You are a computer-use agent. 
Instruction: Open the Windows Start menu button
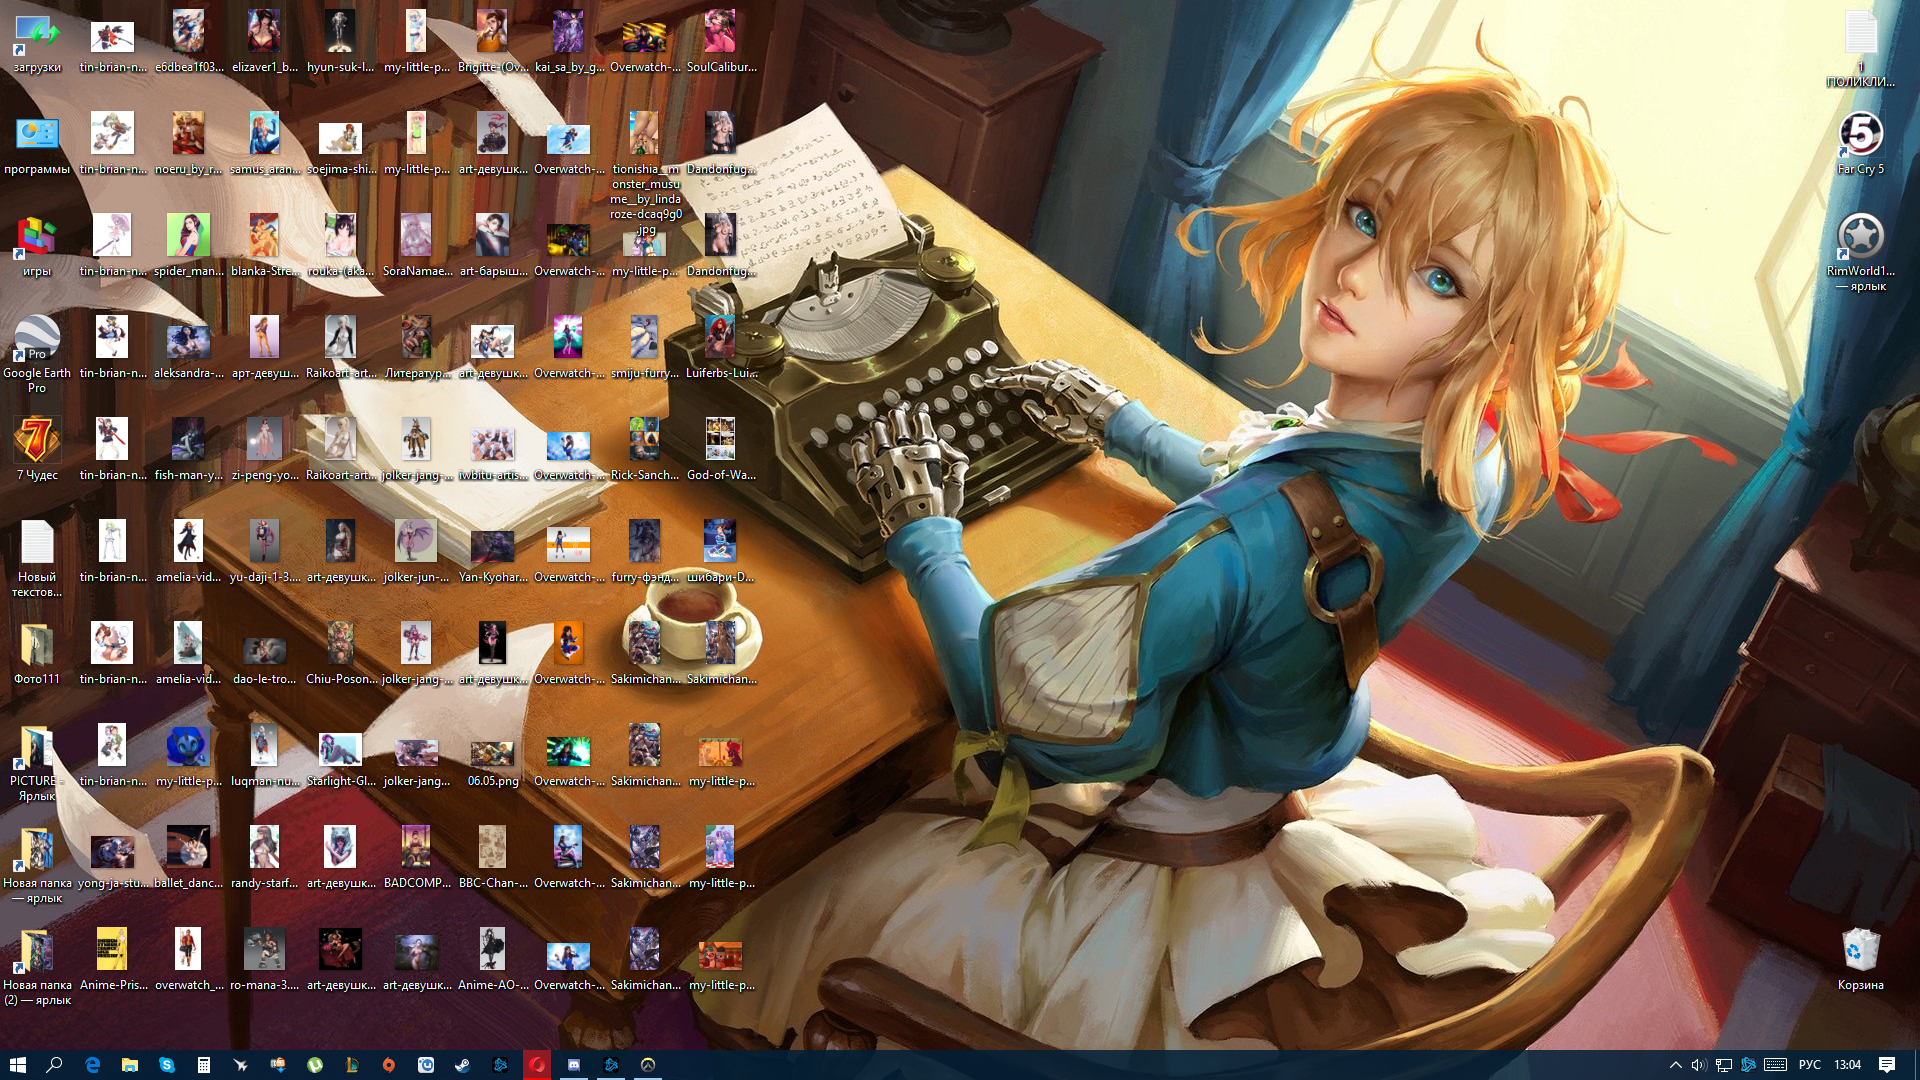pos(18,1065)
